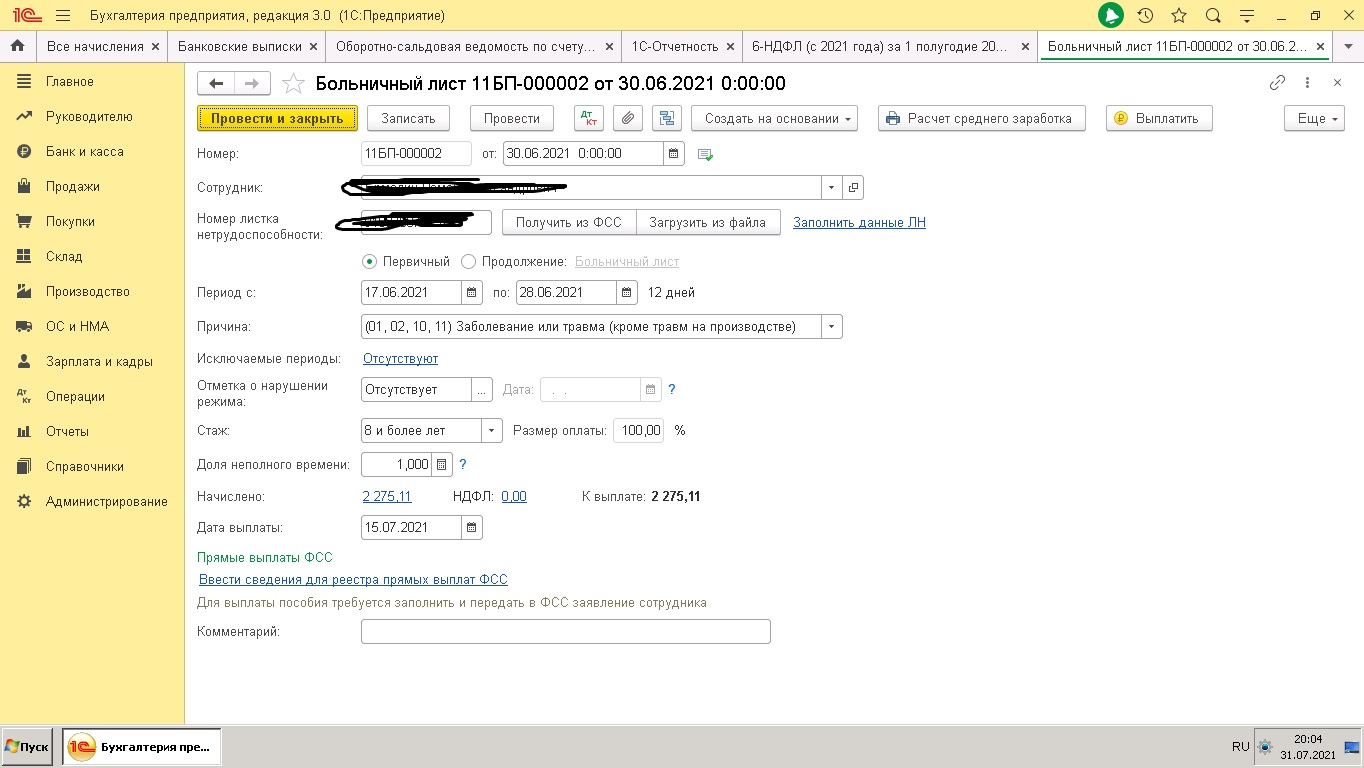Click the Выплатить button
The width and height of the screenshot is (1364, 768).
click(1160, 118)
